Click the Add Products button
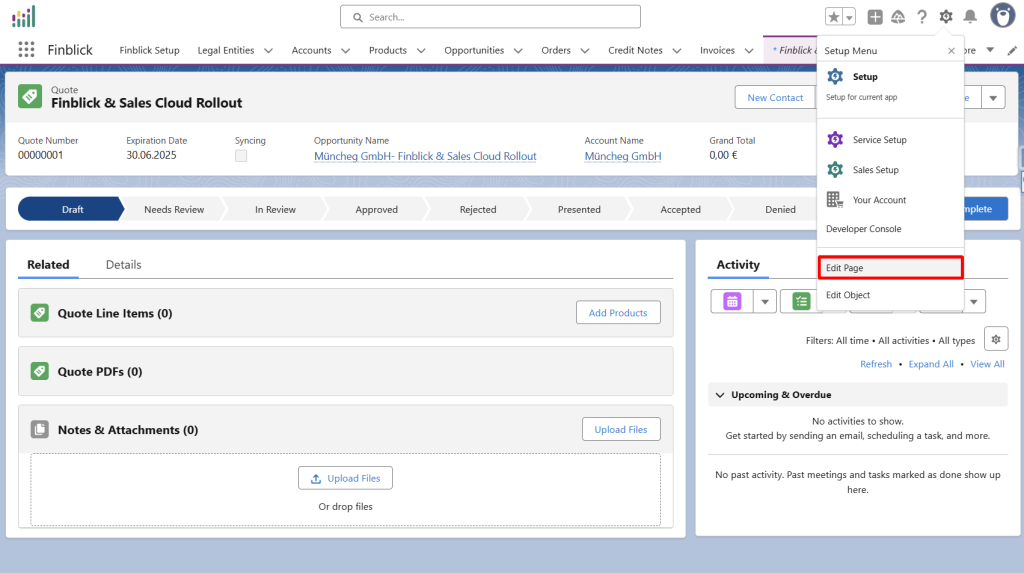Image resolution: width=1024 pixels, height=573 pixels. [x=618, y=313]
